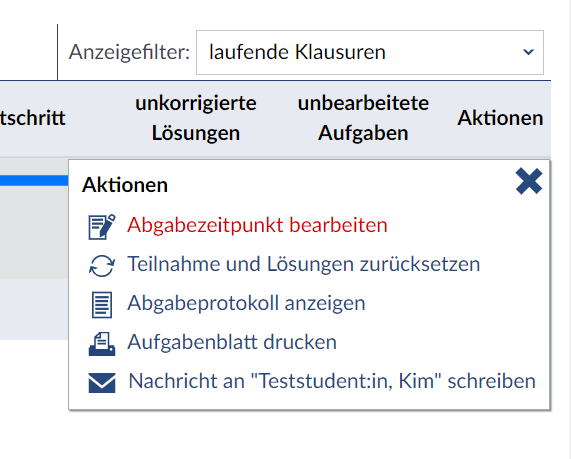Click the Anzeigefilter label text

pos(129,52)
